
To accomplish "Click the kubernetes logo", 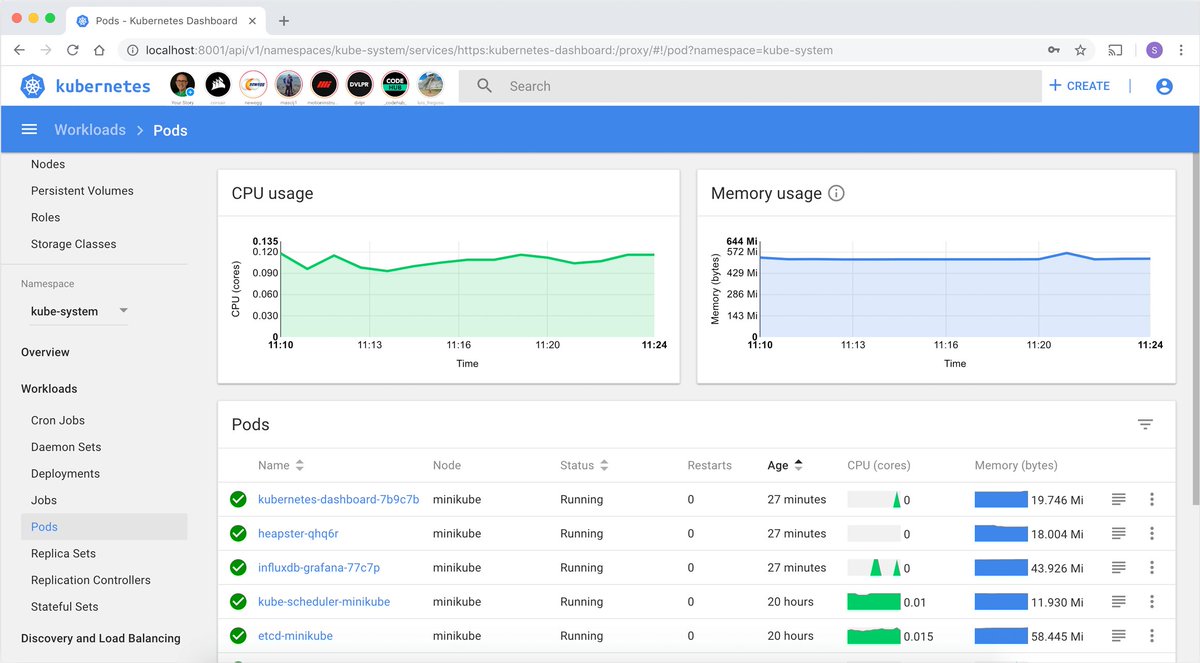I will click(33, 86).
